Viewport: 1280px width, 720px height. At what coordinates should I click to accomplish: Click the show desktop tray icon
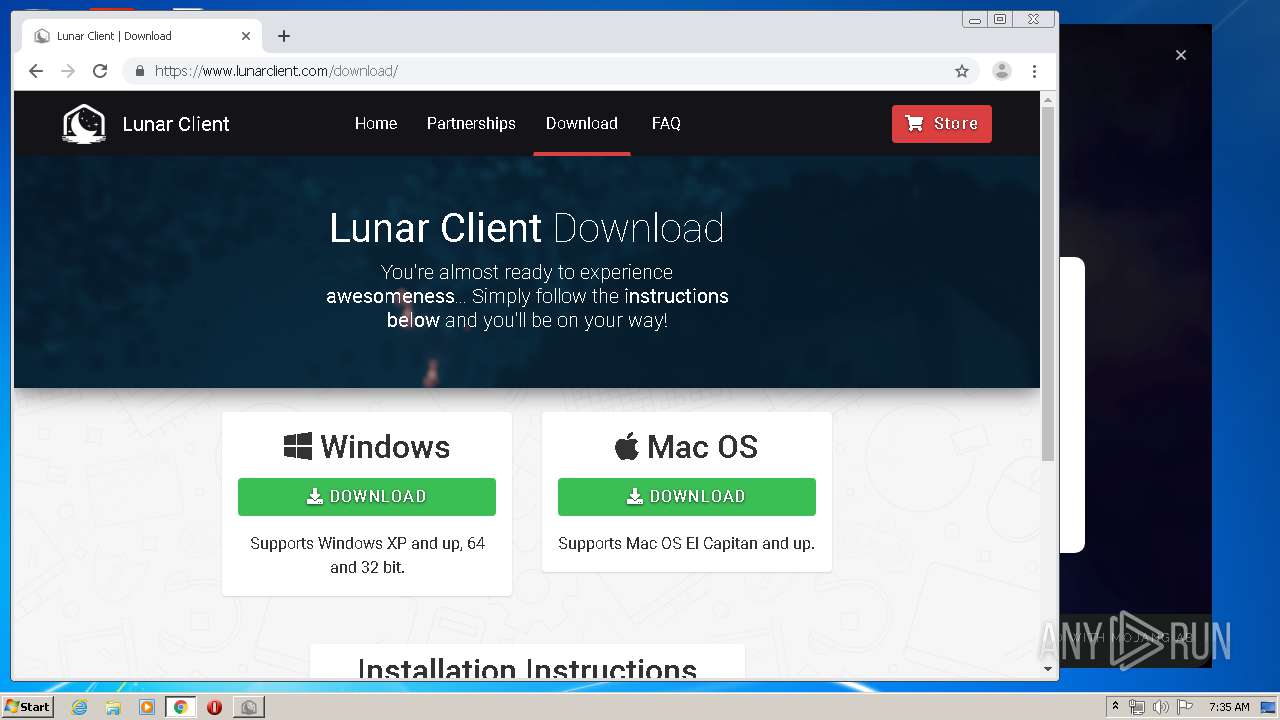(1269, 707)
